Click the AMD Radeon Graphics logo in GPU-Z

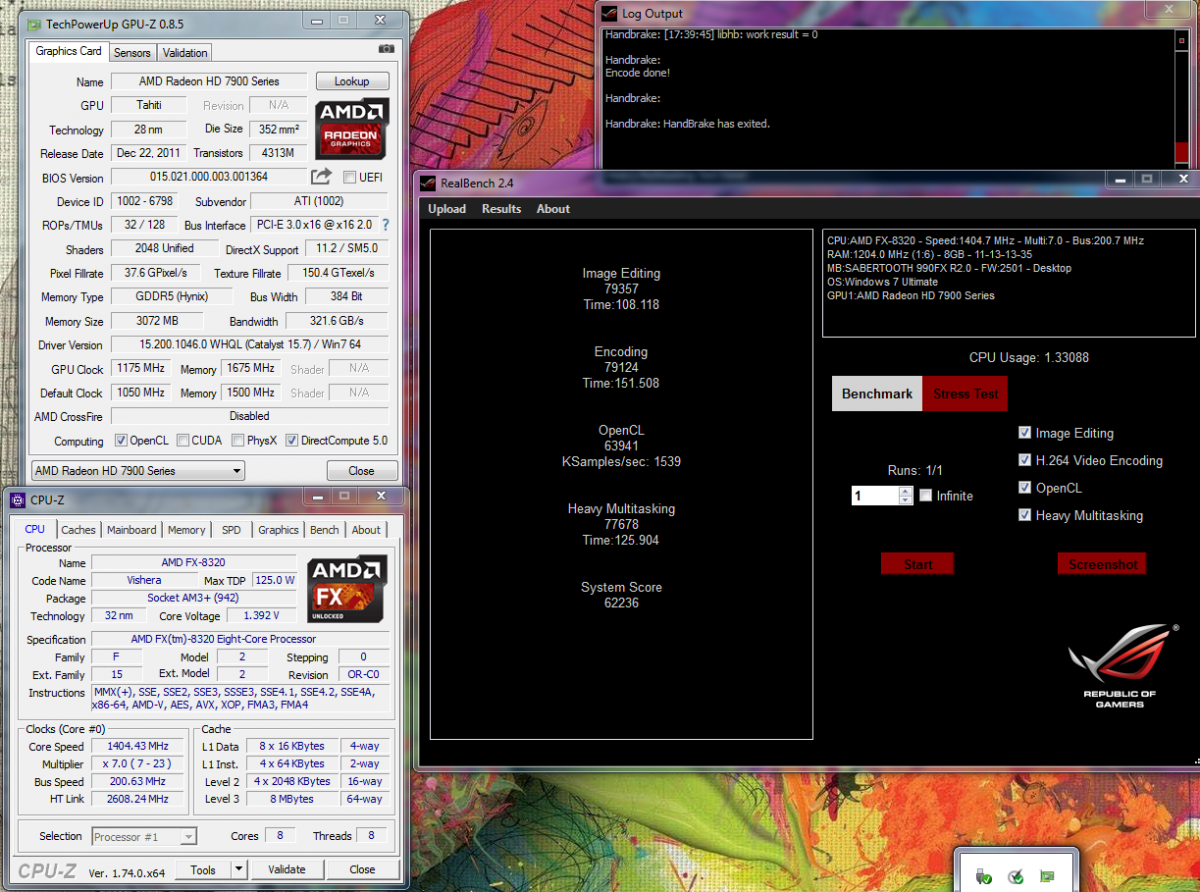pos(352,129)
